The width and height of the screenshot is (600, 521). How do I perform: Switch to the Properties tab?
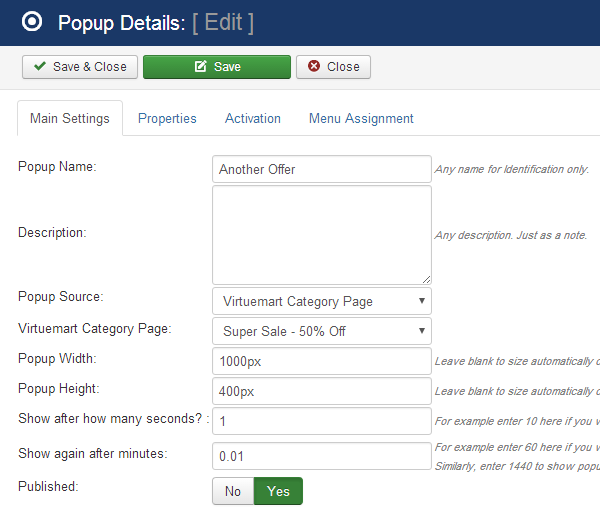[x=167, y=118]
